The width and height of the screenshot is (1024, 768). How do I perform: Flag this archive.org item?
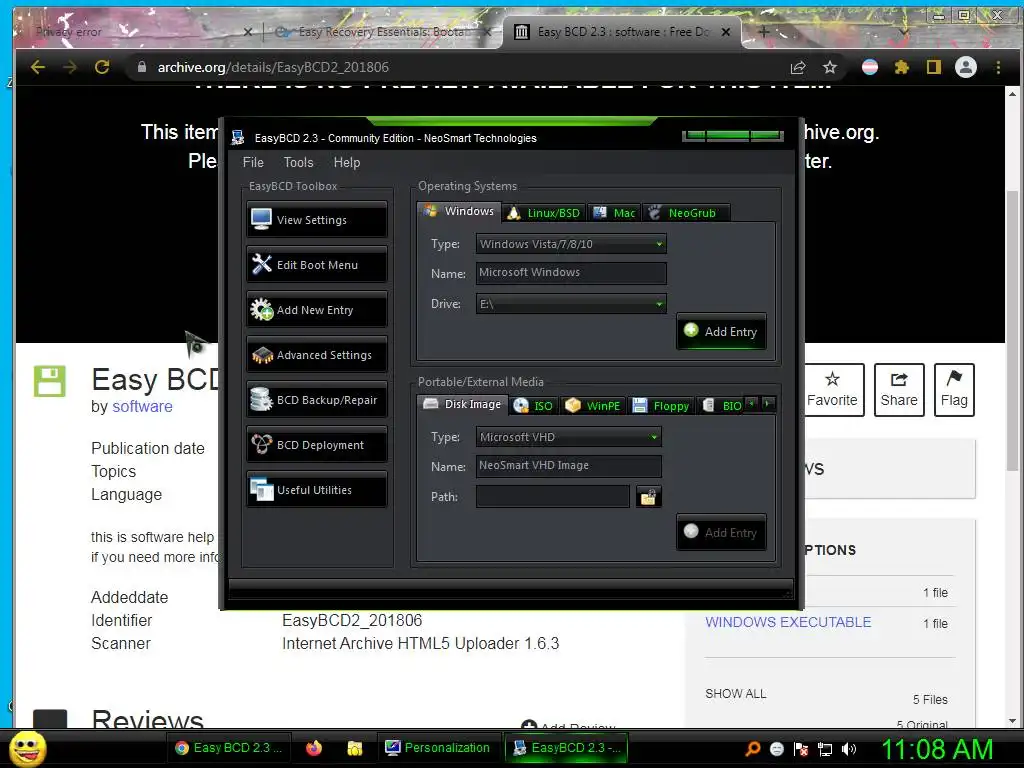[954, 390]
